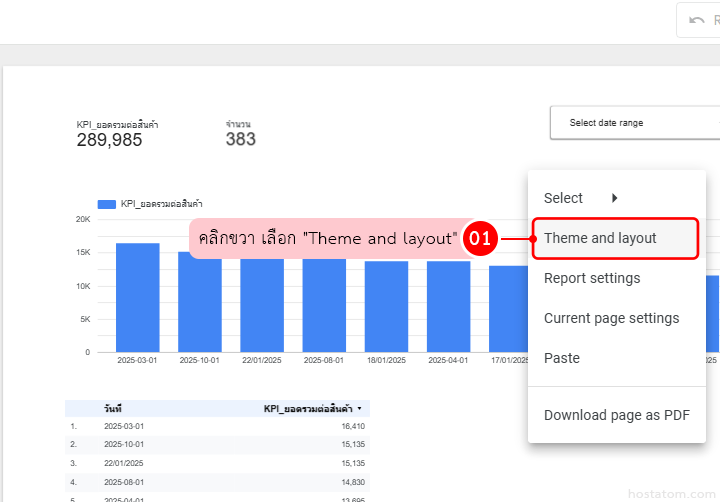Click the red 01 step badge
This screenshot has width=720, height=503.
(x=481, y=239)
